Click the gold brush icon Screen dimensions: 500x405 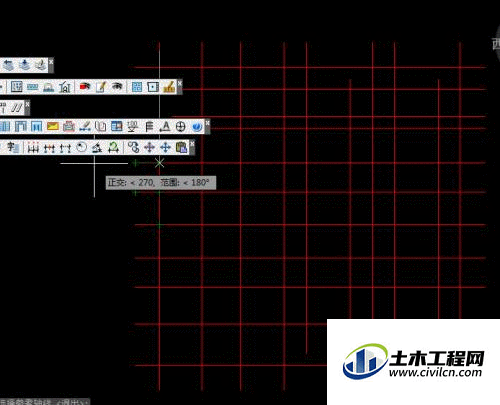[169, 87]
